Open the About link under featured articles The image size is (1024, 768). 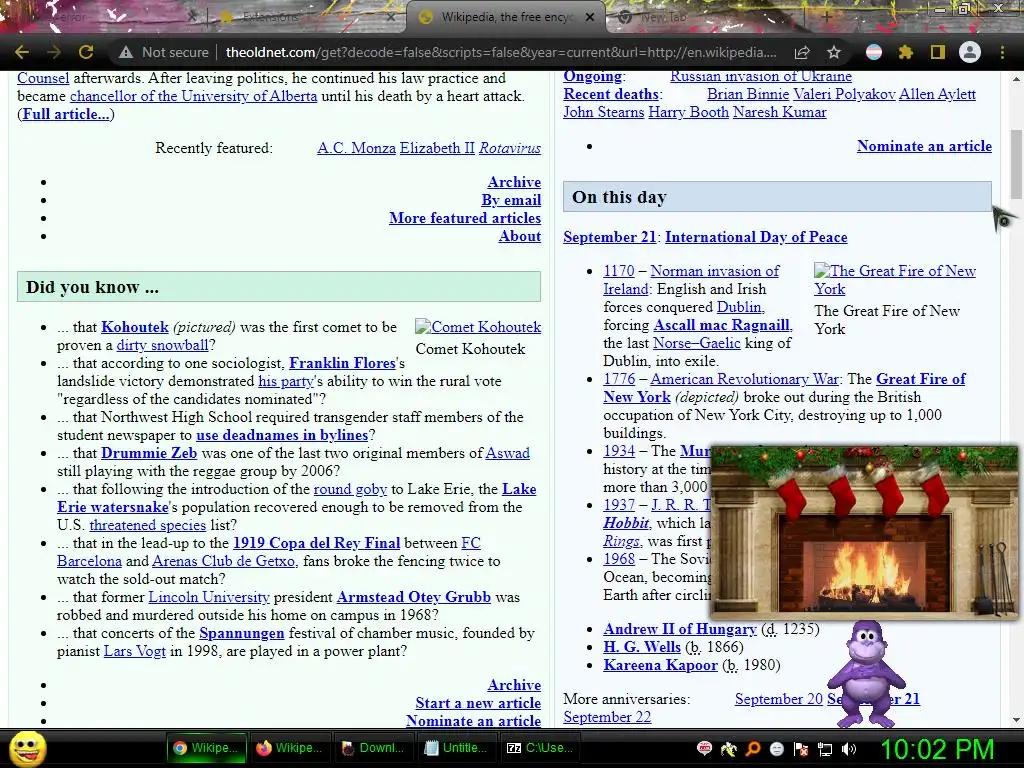[520, 236]
